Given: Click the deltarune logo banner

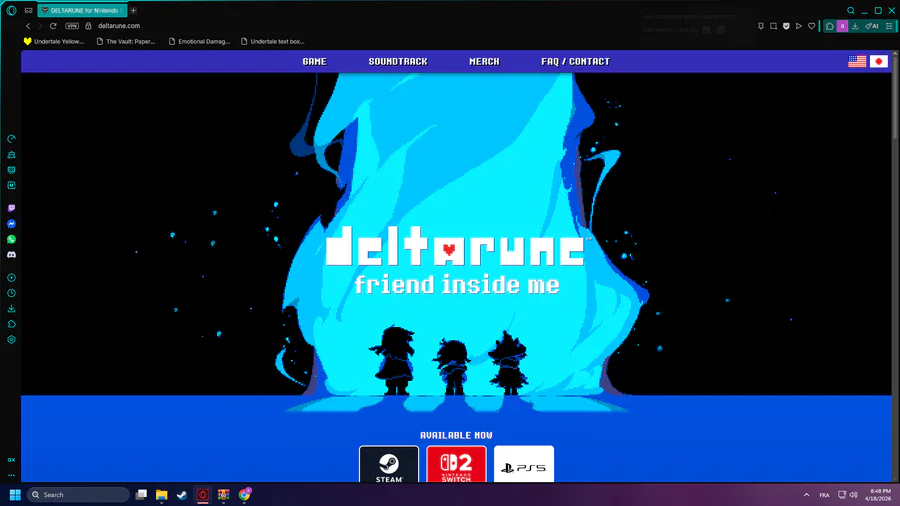Looking at the screenshot, I should [x=456, y=246].
